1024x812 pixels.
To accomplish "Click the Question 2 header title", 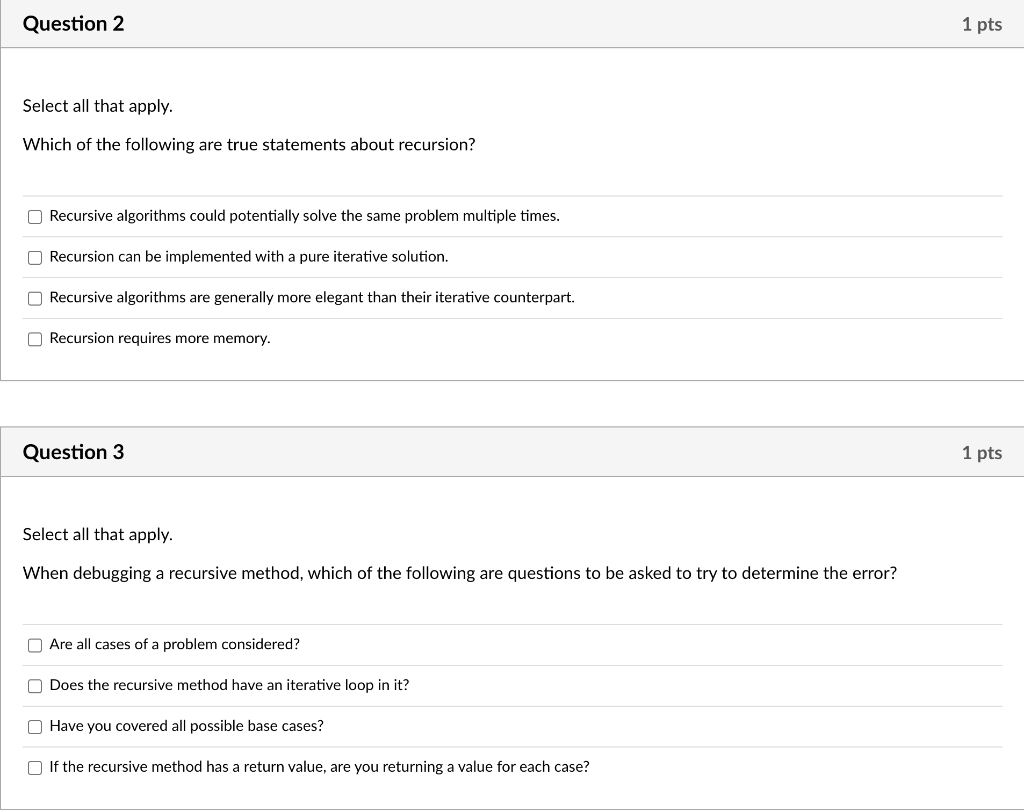I will coord(73,24).
